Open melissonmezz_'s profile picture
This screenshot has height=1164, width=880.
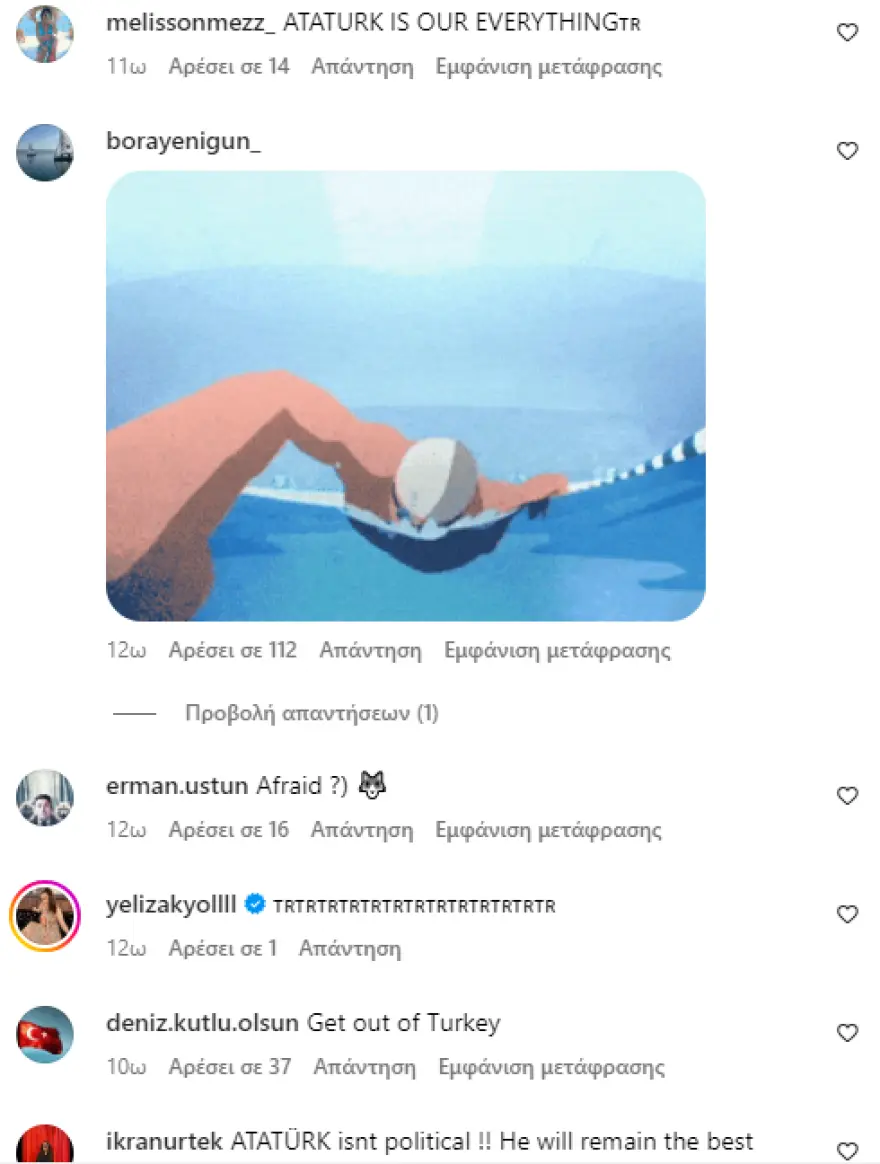click(x=45, y=33)
